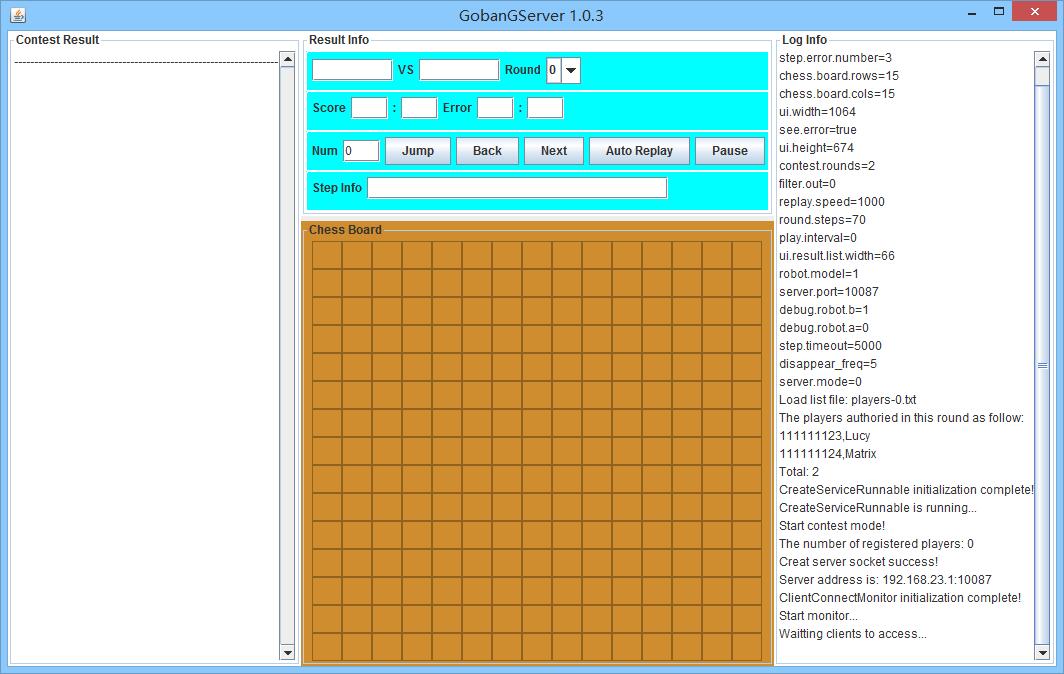The image size is (1064, 674).
Task: Select the second player name field after VS
Action: (x=459, y=70)
